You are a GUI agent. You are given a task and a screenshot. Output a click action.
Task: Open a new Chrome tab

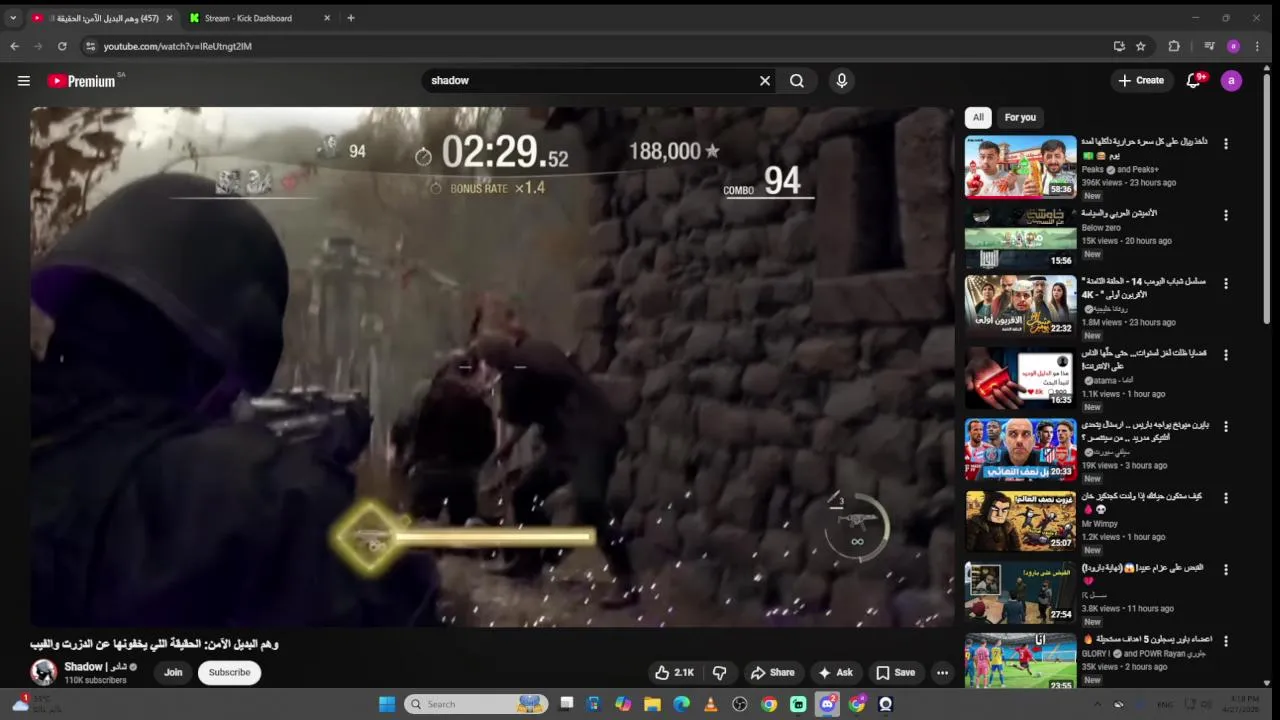(350, 18)
